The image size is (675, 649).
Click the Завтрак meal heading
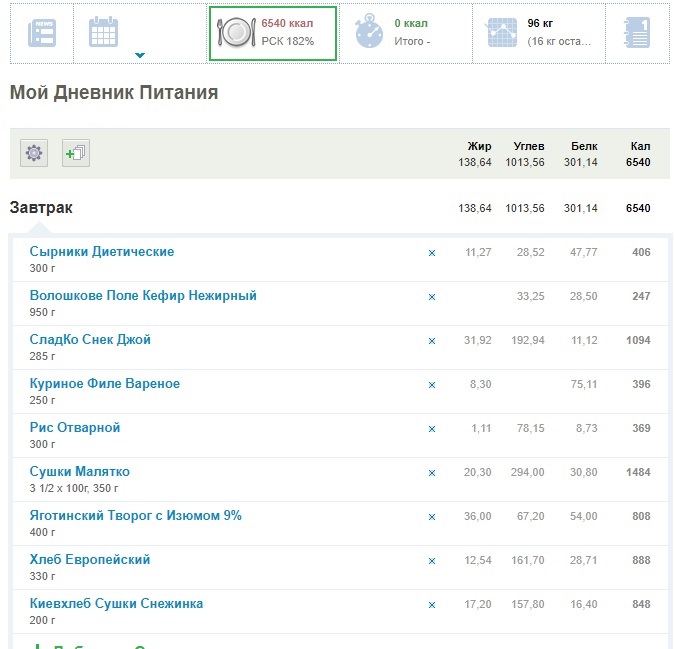(41, 208)
